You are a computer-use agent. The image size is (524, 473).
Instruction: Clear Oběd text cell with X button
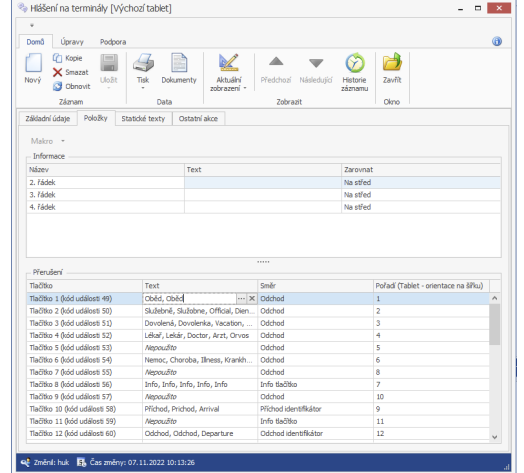[x=252, y=298]
